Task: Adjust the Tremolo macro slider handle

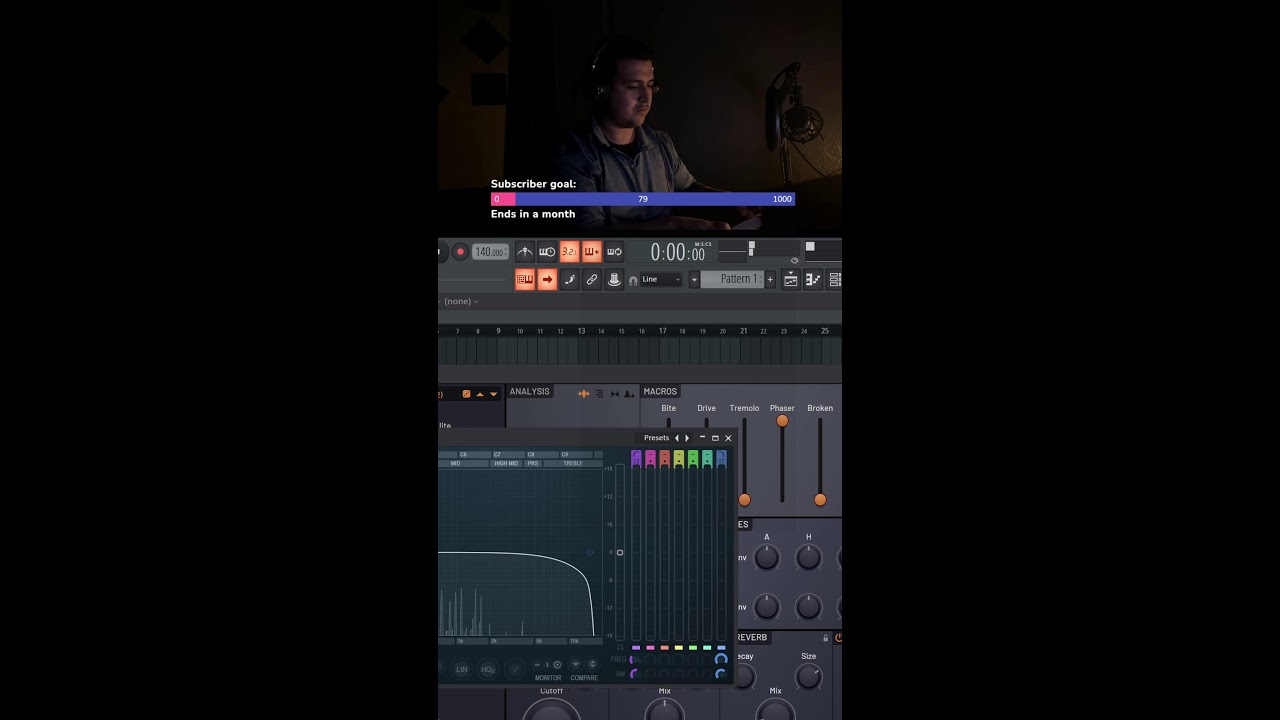Action: [x=744, y=499]
